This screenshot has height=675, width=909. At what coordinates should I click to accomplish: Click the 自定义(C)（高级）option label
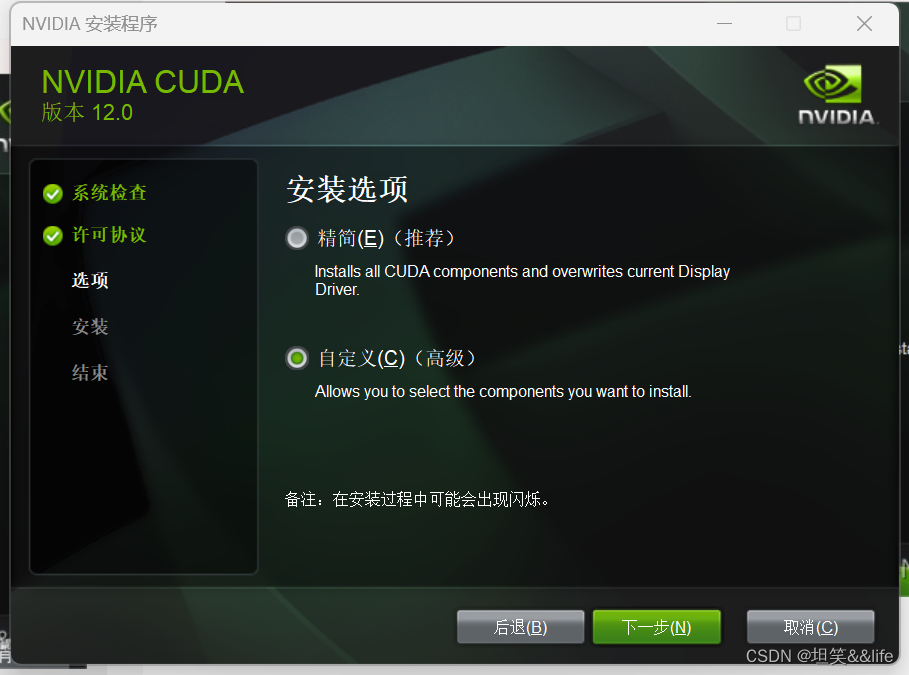coord(397,358)
